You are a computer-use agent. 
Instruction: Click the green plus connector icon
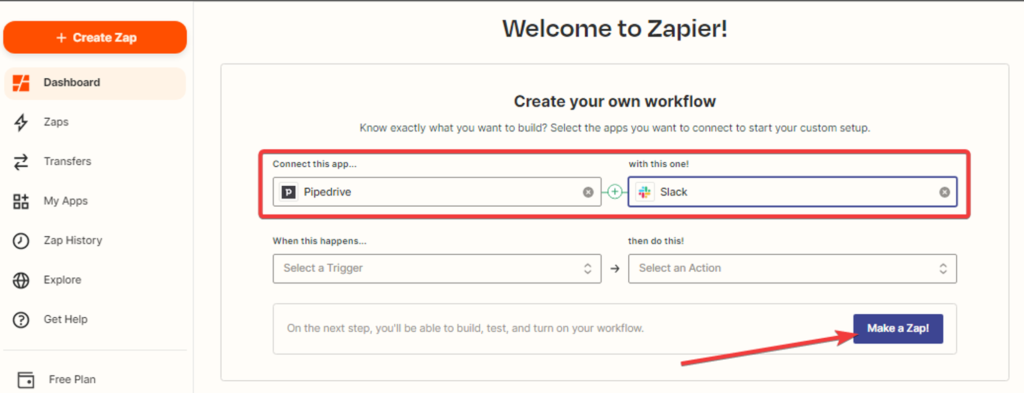(615, 192)
